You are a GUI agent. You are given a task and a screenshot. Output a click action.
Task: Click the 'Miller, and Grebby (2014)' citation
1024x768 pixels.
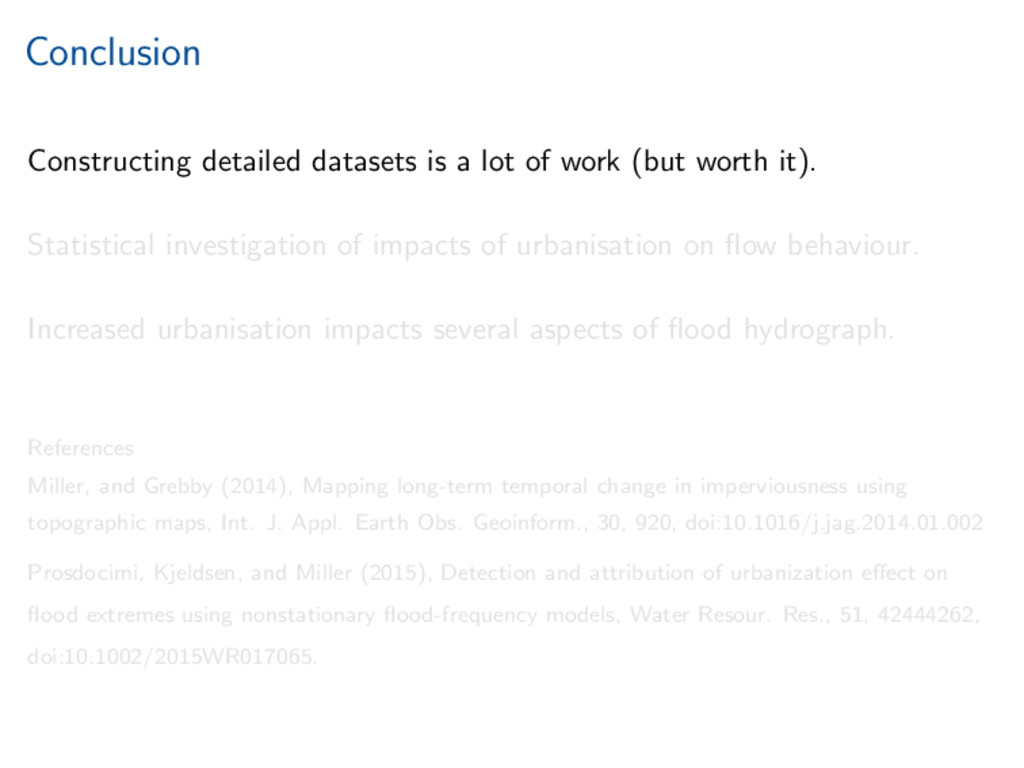pyautogui.click(x=160, y=487)
